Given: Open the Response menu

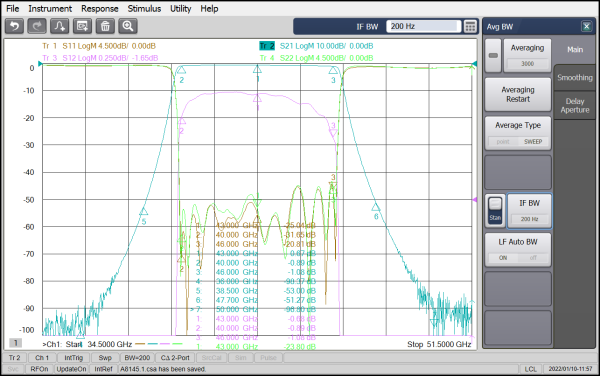Looking at the screenshot, I should click(99, 8).
